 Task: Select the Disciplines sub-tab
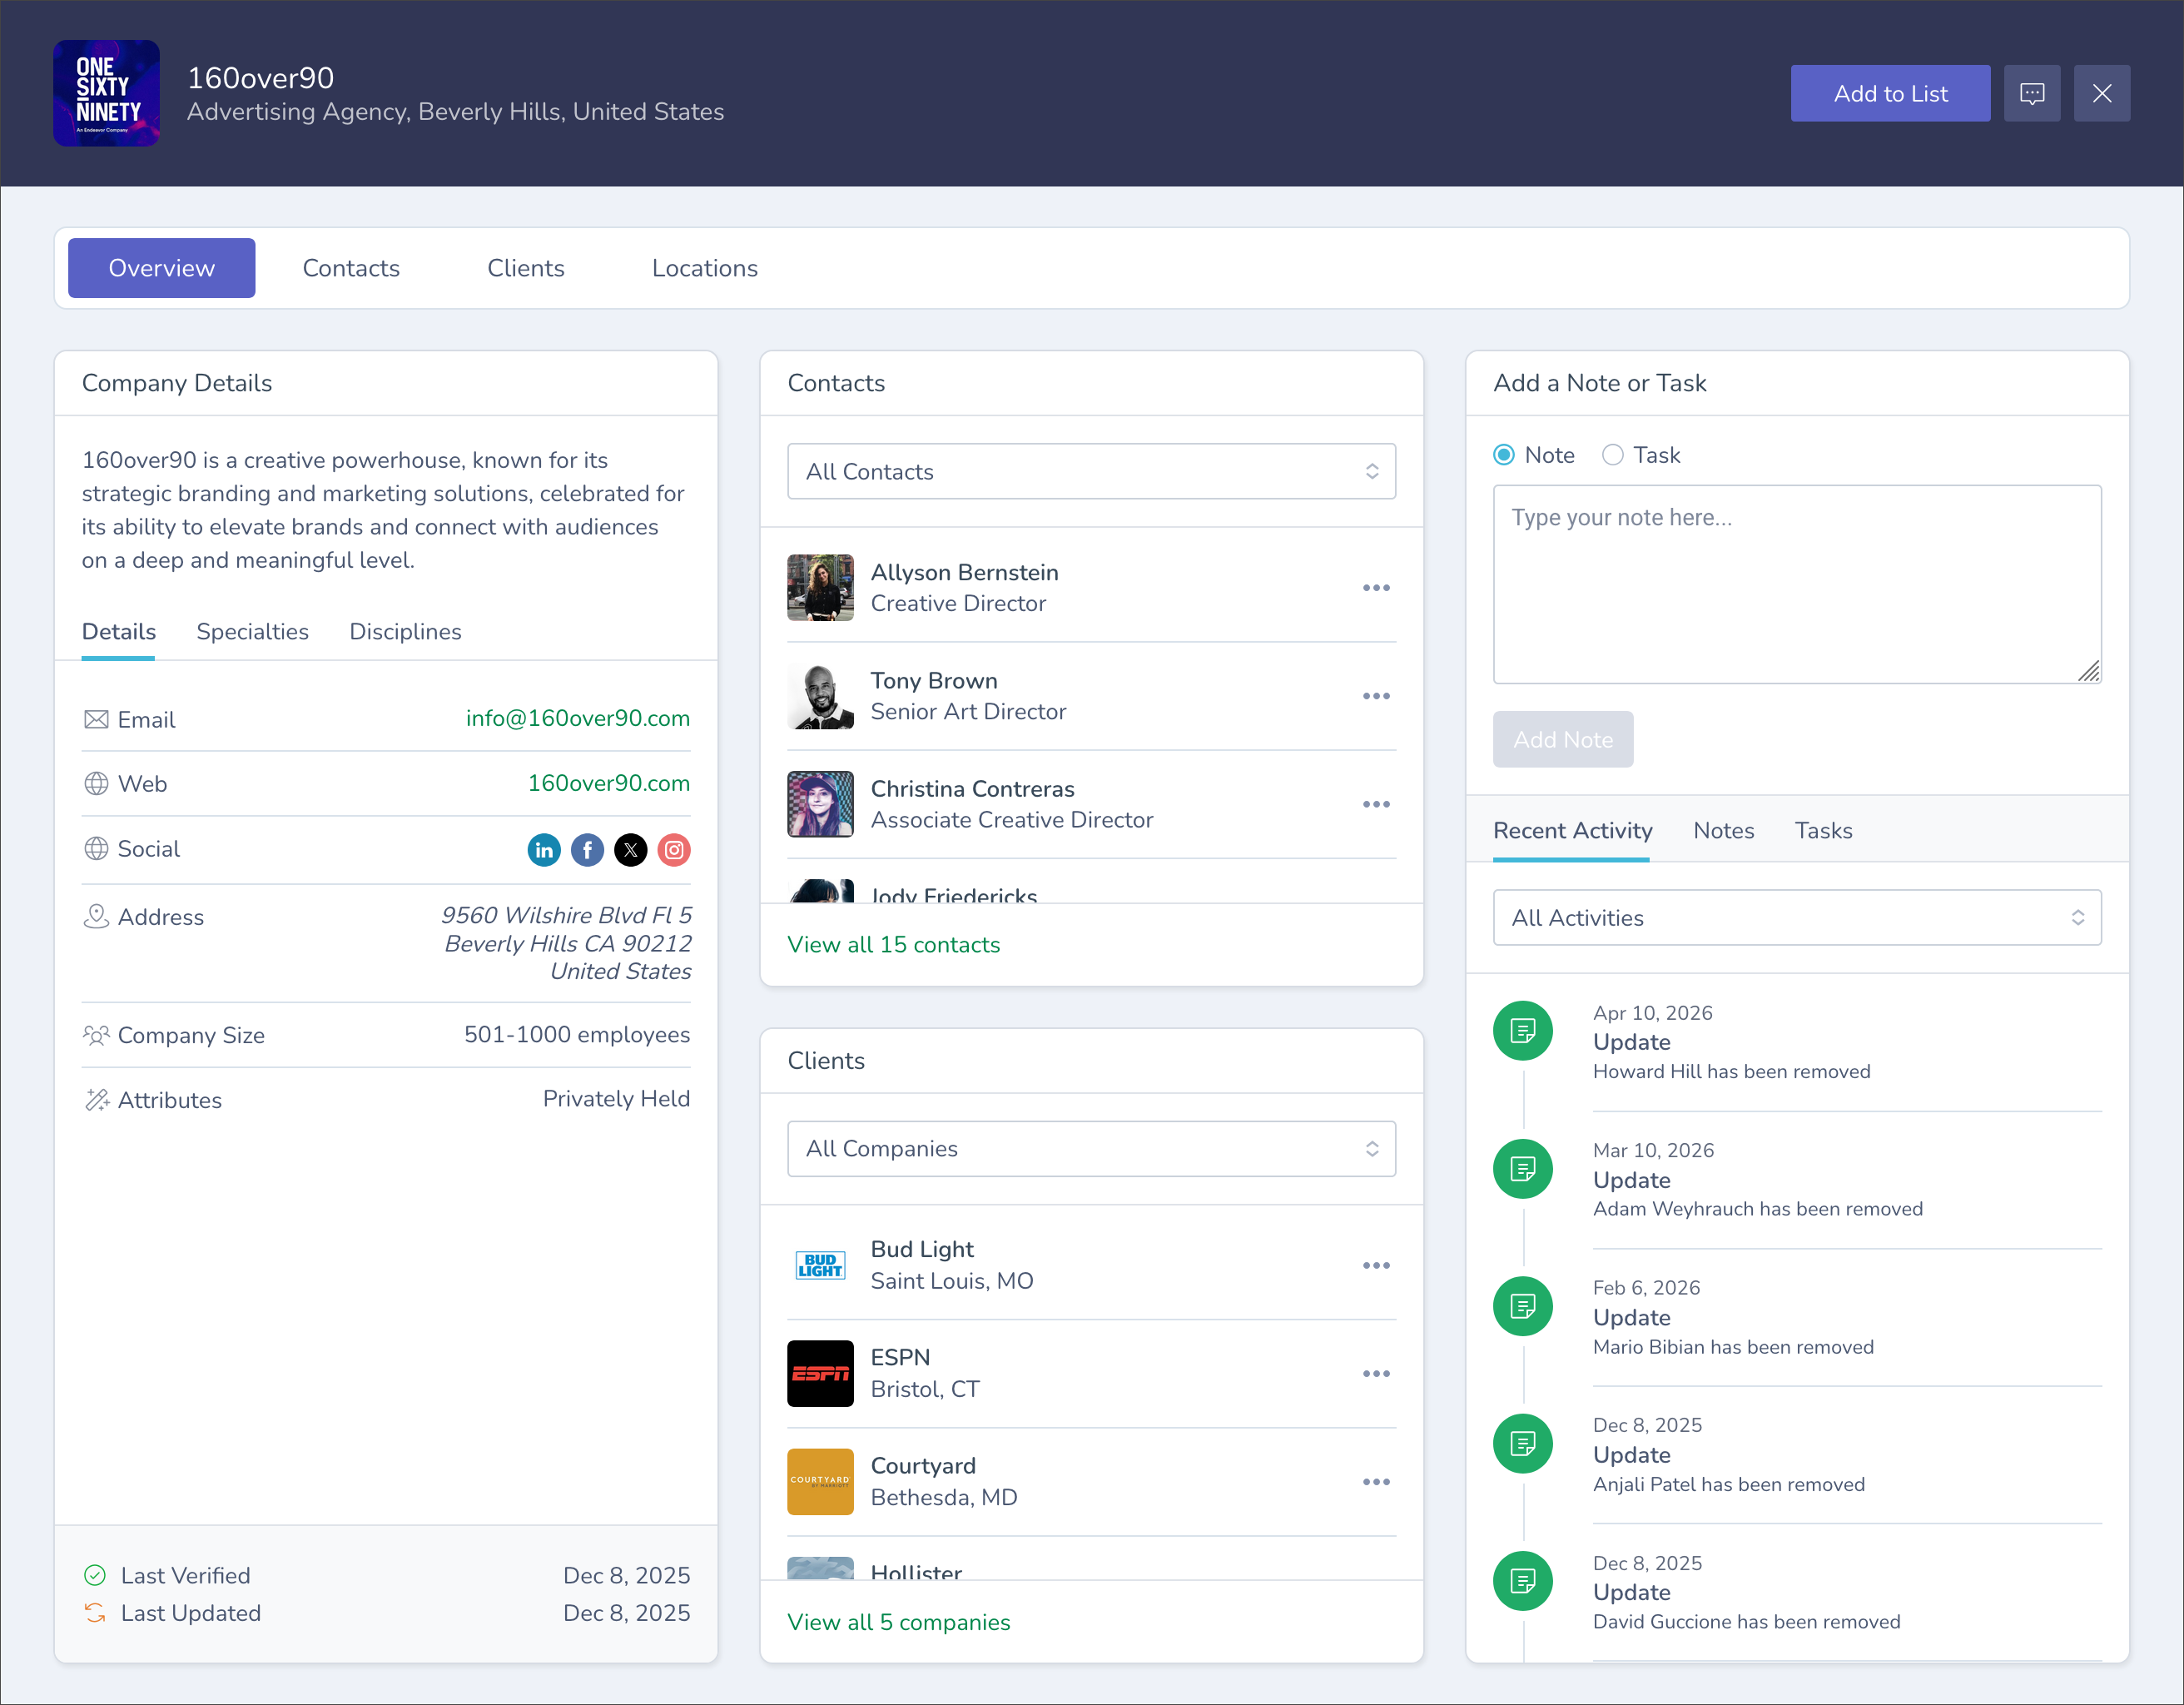click(x=405, y=632)
